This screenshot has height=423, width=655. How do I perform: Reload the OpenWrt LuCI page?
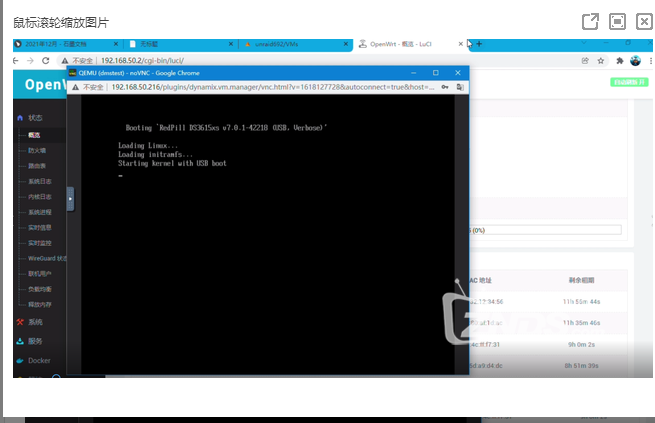tap(46, 61)
